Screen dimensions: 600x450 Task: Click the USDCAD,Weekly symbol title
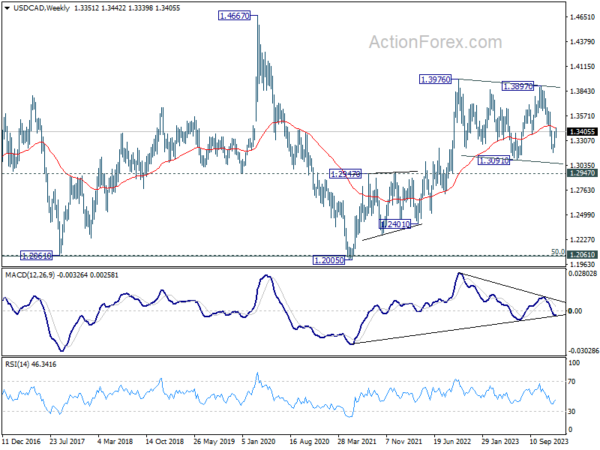(41, 8)
